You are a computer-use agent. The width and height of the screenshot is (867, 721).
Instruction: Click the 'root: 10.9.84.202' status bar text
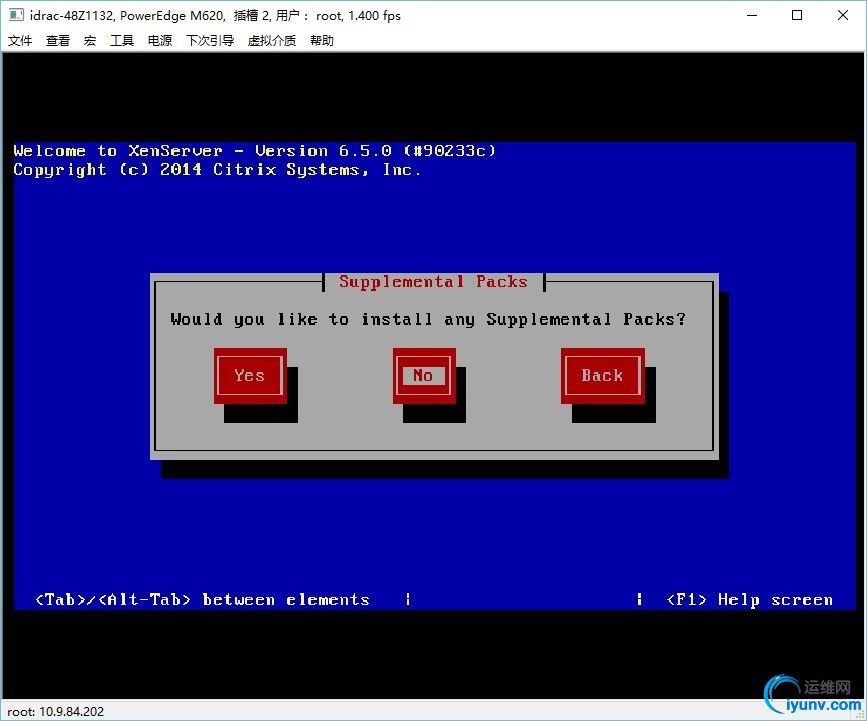point(55,712)
